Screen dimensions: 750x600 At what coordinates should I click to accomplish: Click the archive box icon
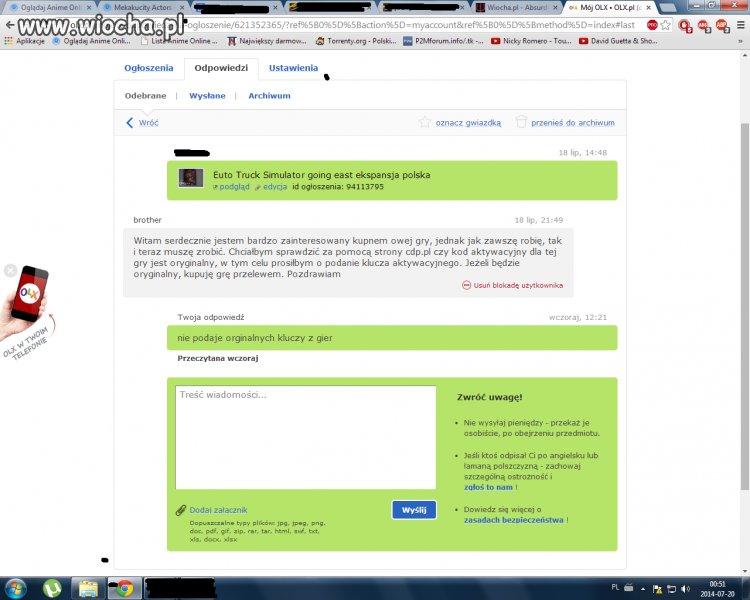click(x=521, y=122)
